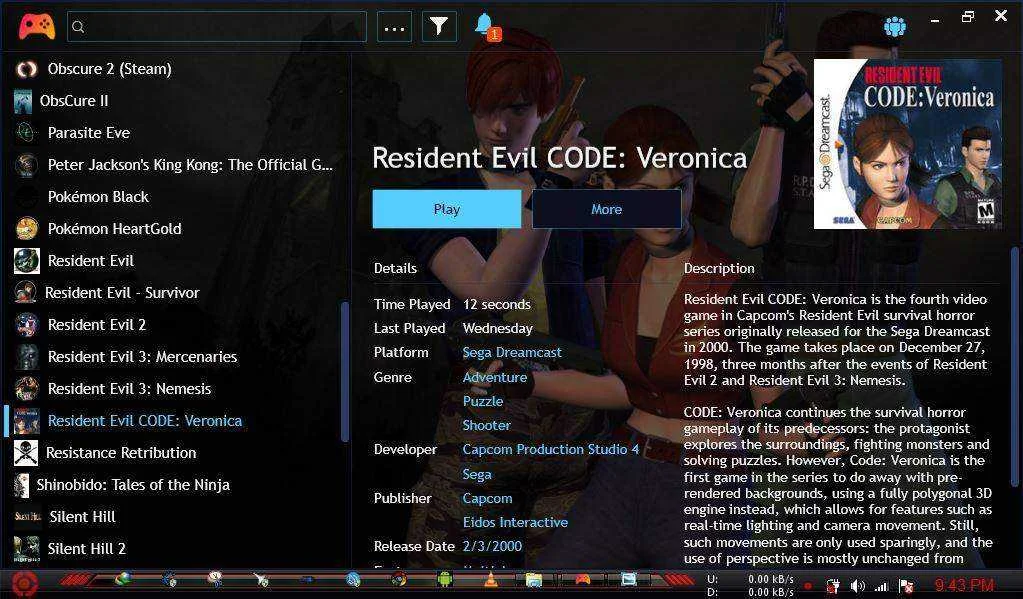This screenshot has height=599, width=1023.
Task: Select ObsCure II in the game list
Action: point(74,101)
